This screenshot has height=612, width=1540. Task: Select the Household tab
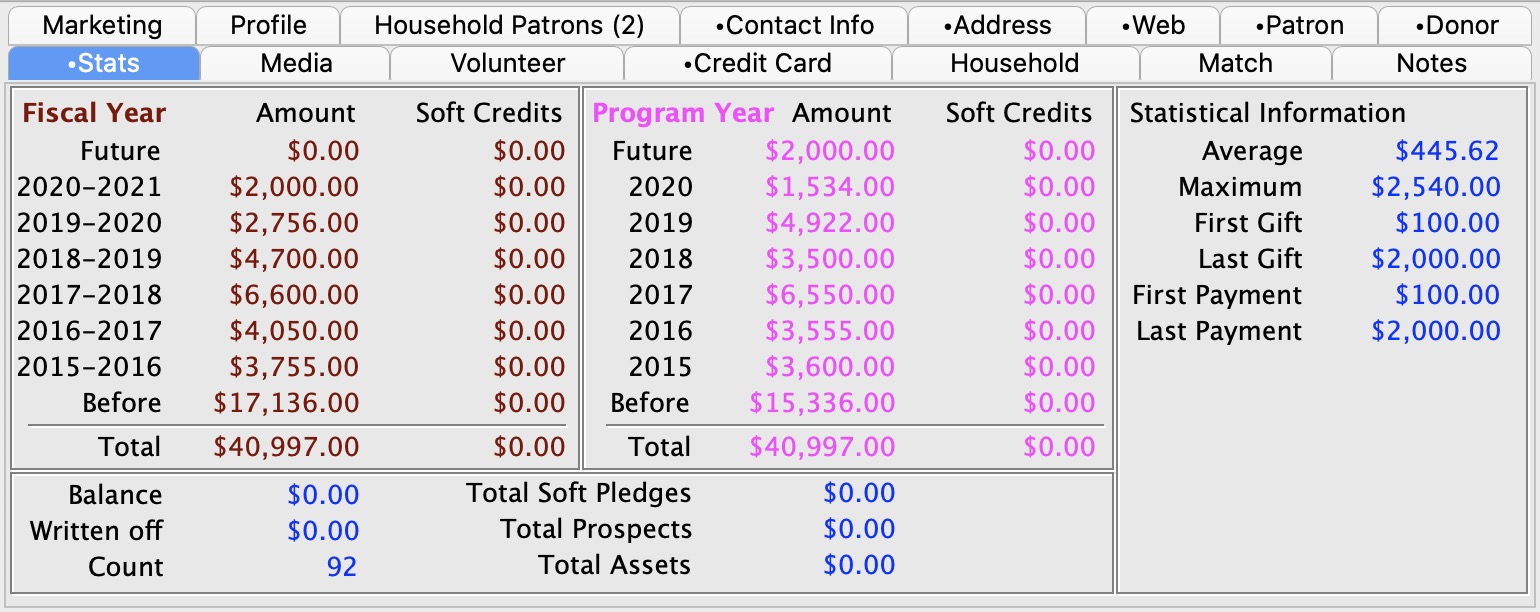[x=1014, y=63]
